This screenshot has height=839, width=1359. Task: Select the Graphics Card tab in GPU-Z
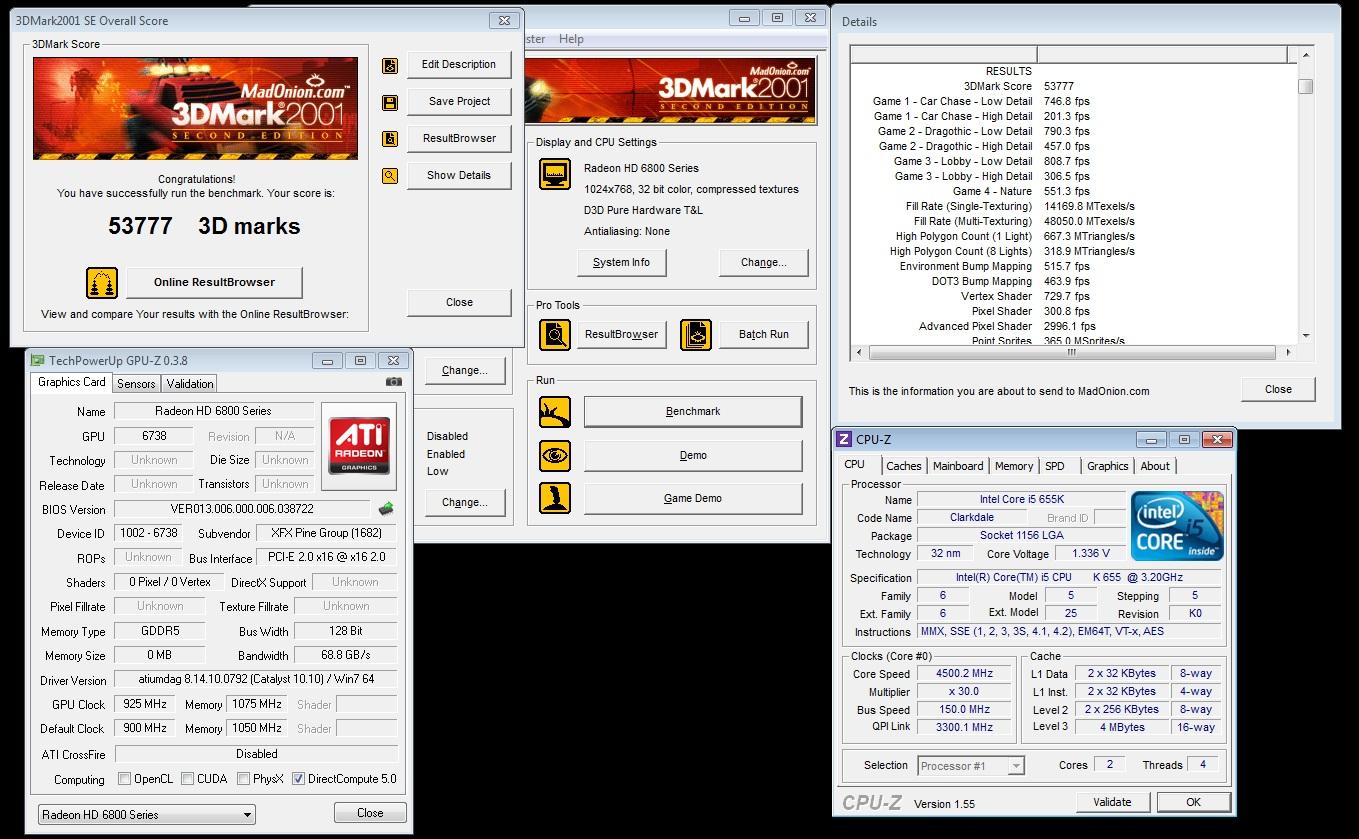coord(72,382)
